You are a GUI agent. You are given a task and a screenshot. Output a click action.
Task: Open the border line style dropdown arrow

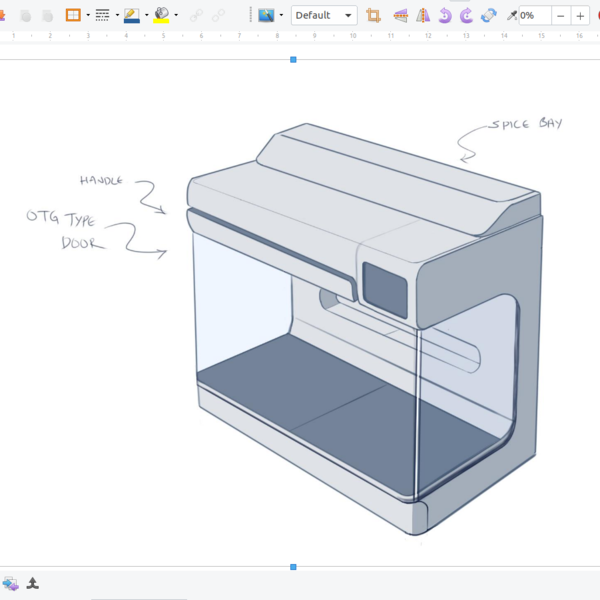(x=117, y=15)
